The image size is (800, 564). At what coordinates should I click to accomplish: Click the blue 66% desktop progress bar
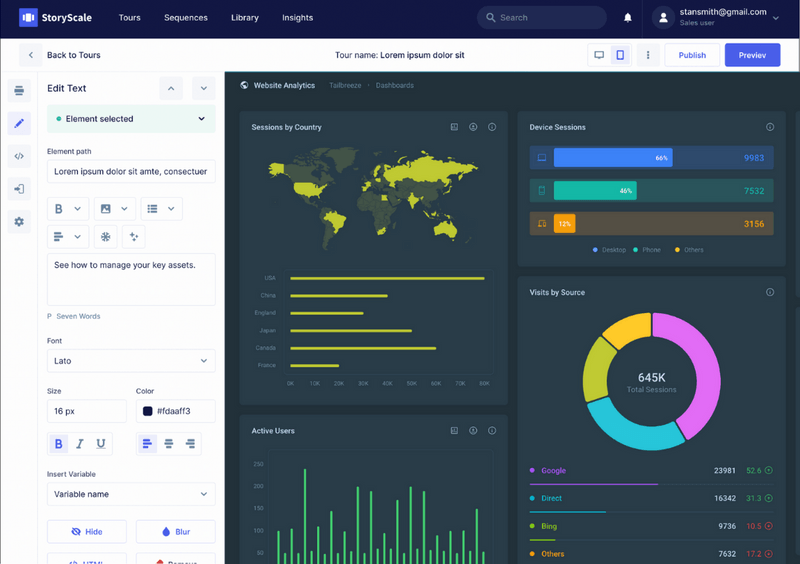(613, 158)
